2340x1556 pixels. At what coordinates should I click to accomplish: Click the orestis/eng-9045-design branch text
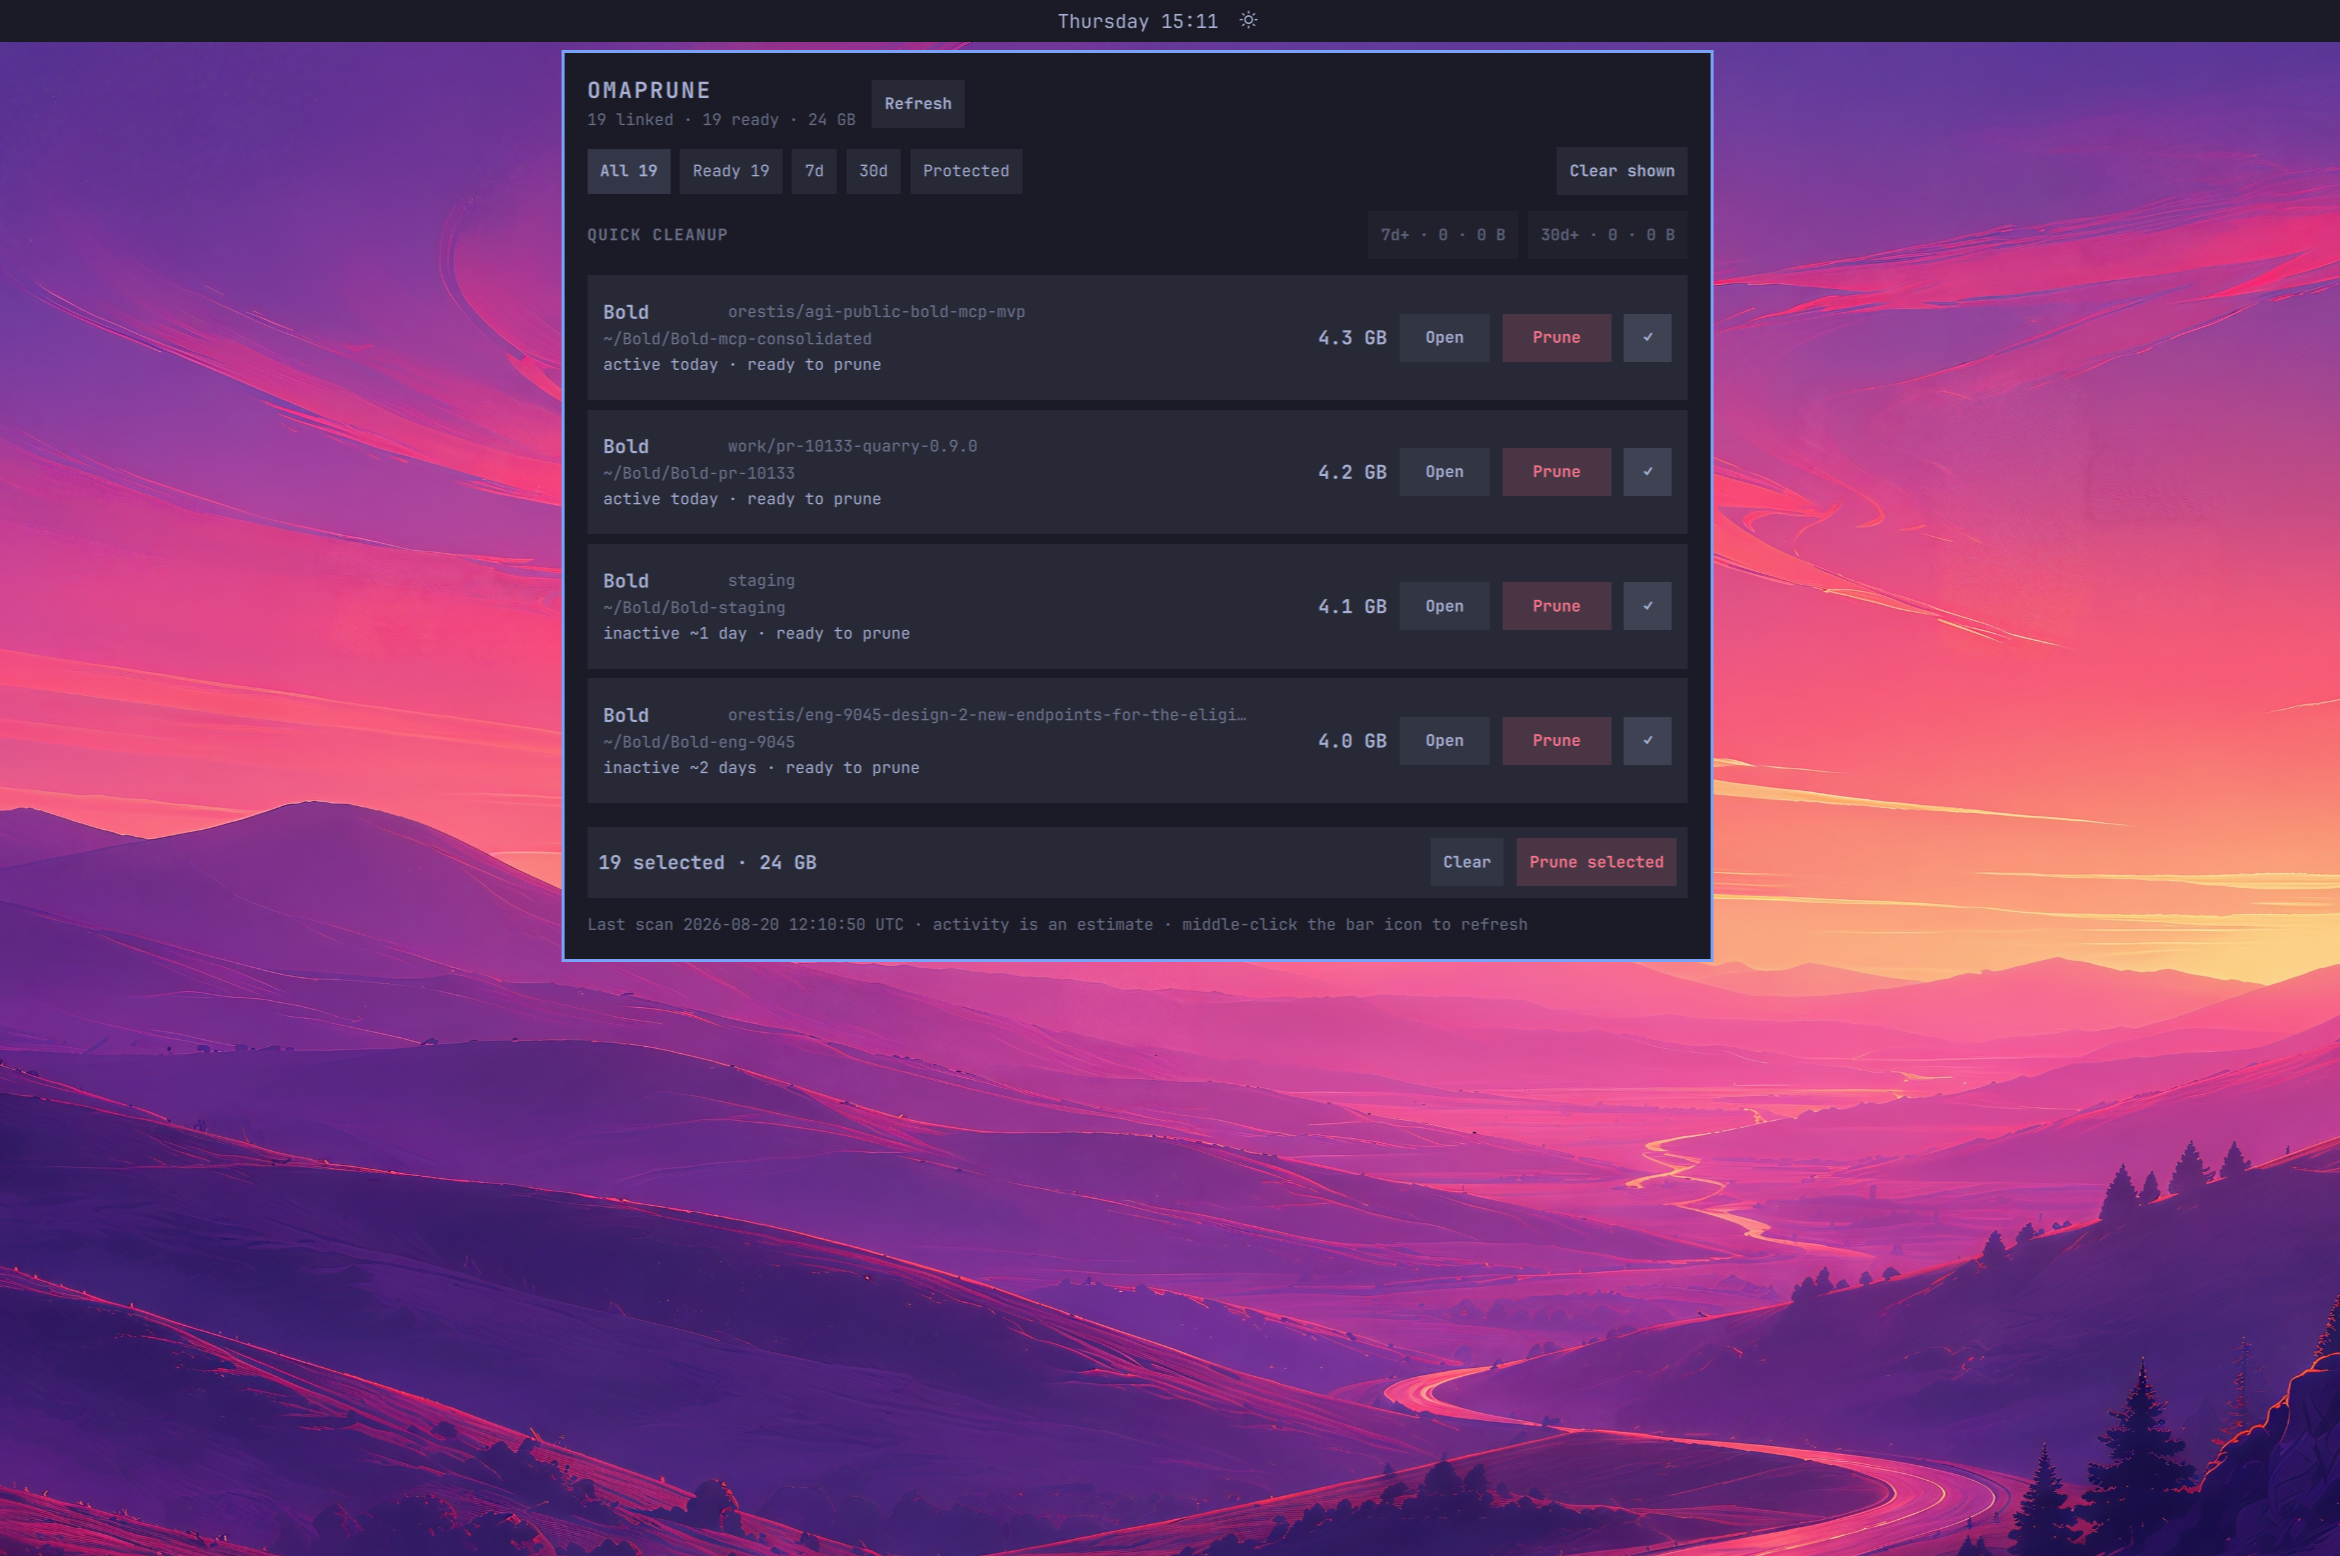click(987, 715)
